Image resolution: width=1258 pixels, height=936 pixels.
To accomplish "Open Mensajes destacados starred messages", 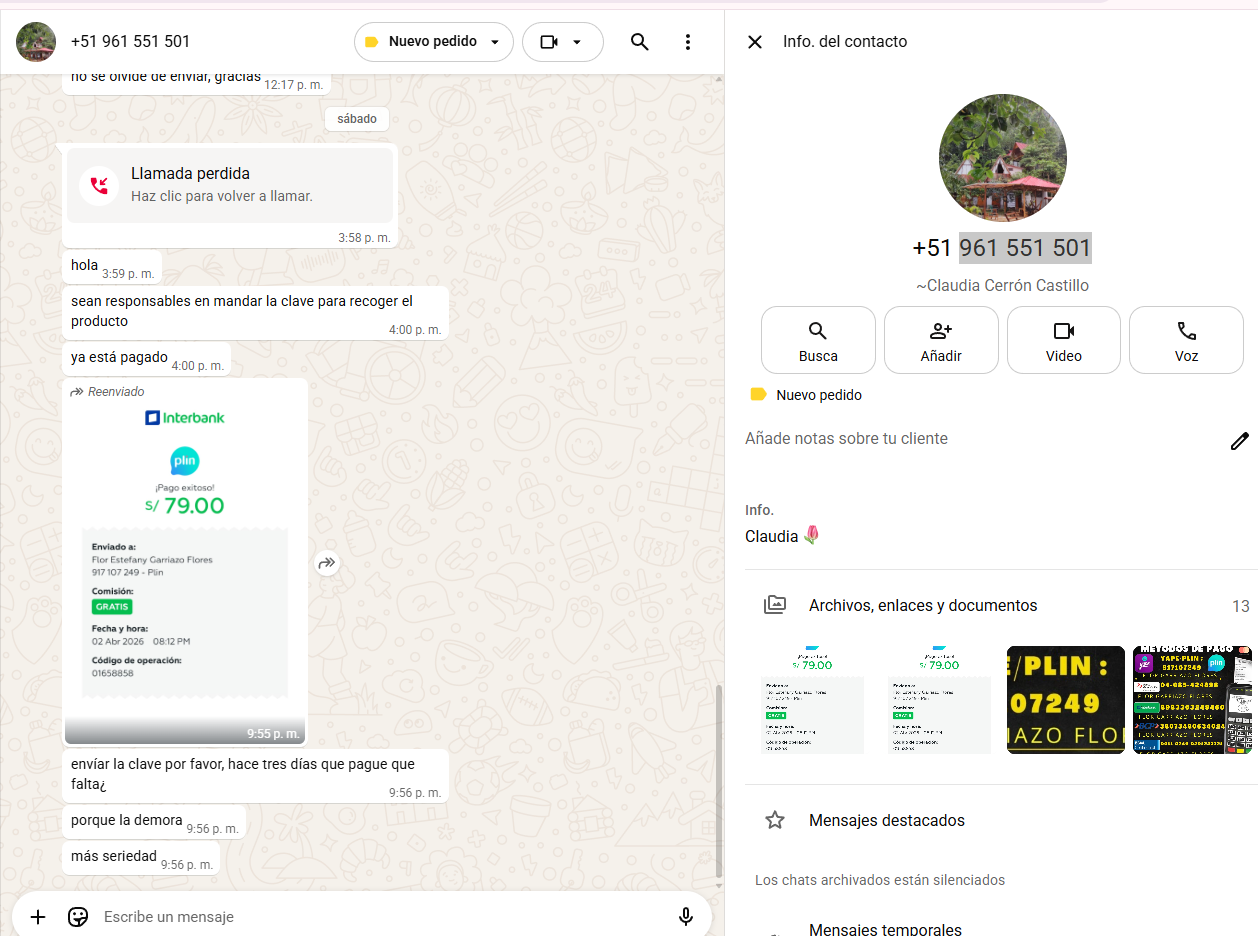I will 886,820.
